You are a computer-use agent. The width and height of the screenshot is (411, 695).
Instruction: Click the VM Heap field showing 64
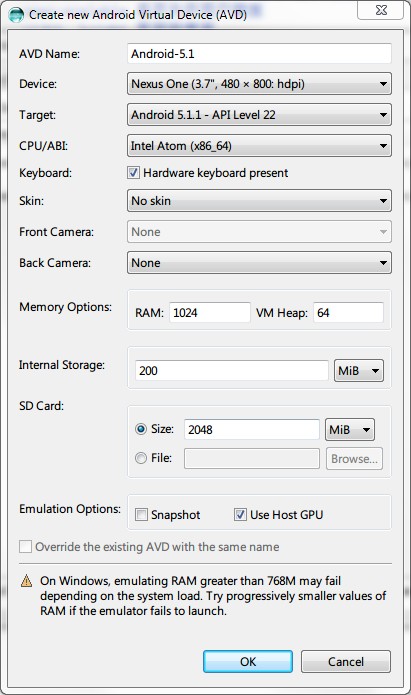[348, 312]
